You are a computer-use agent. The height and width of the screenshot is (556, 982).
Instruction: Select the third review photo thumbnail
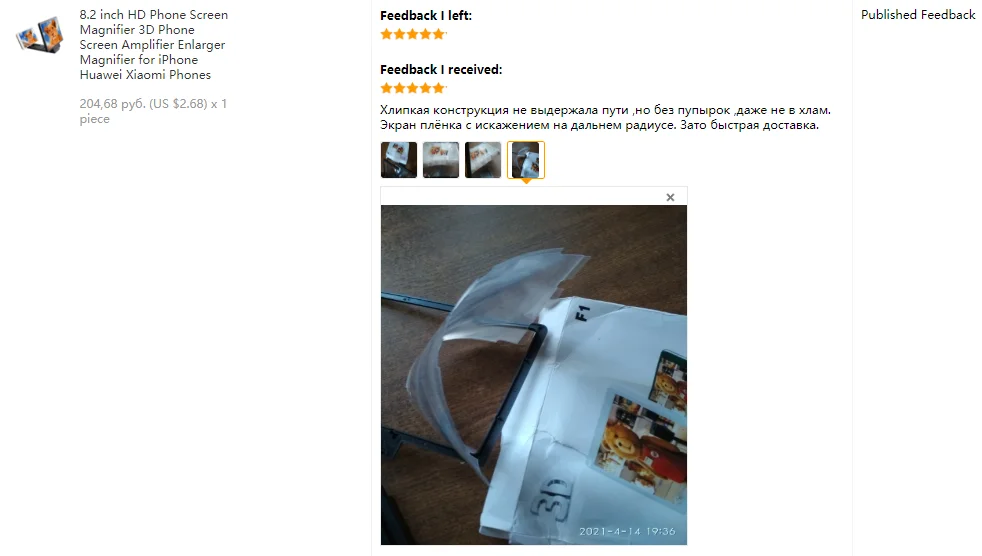(483, 160)
